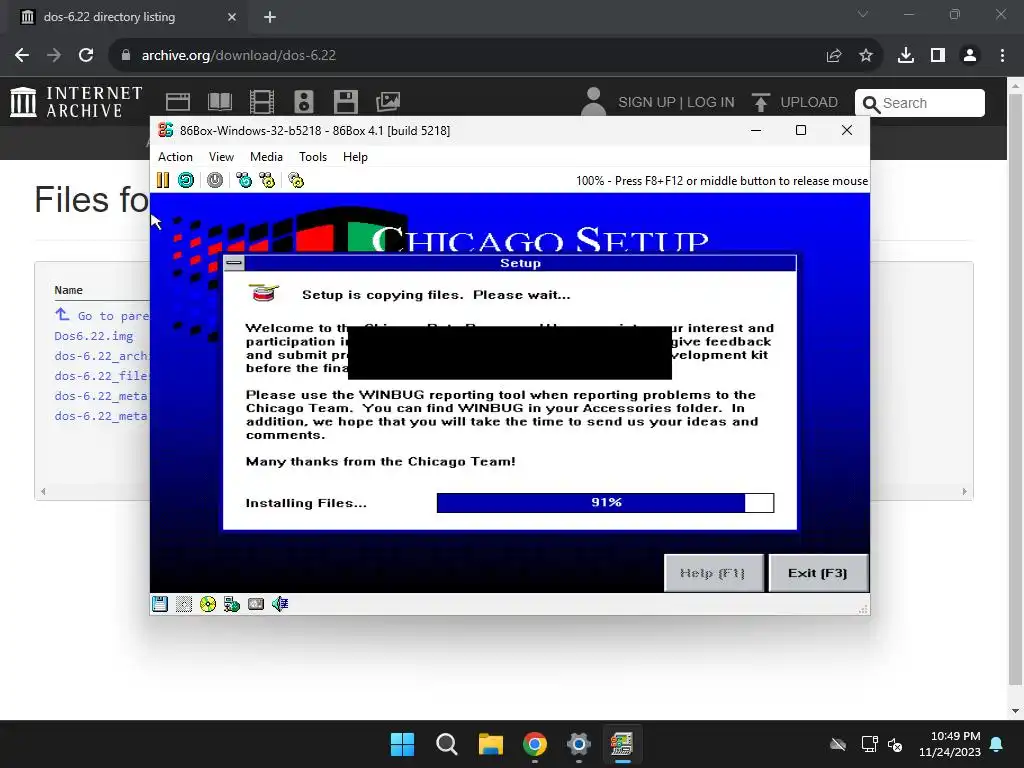Open 86Box View menu

221,157
